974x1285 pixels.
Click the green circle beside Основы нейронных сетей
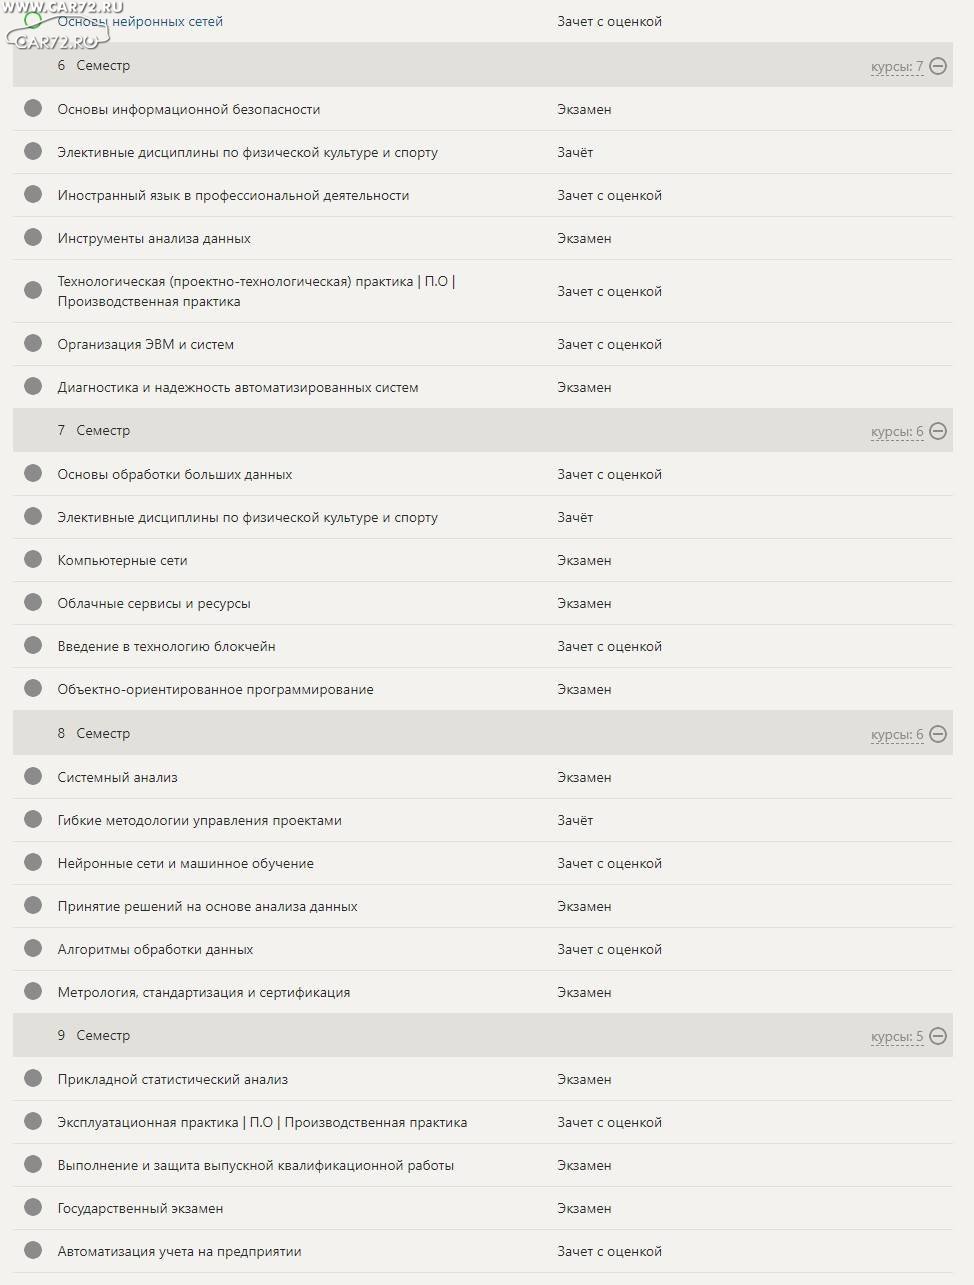click(x=33, y=20)
